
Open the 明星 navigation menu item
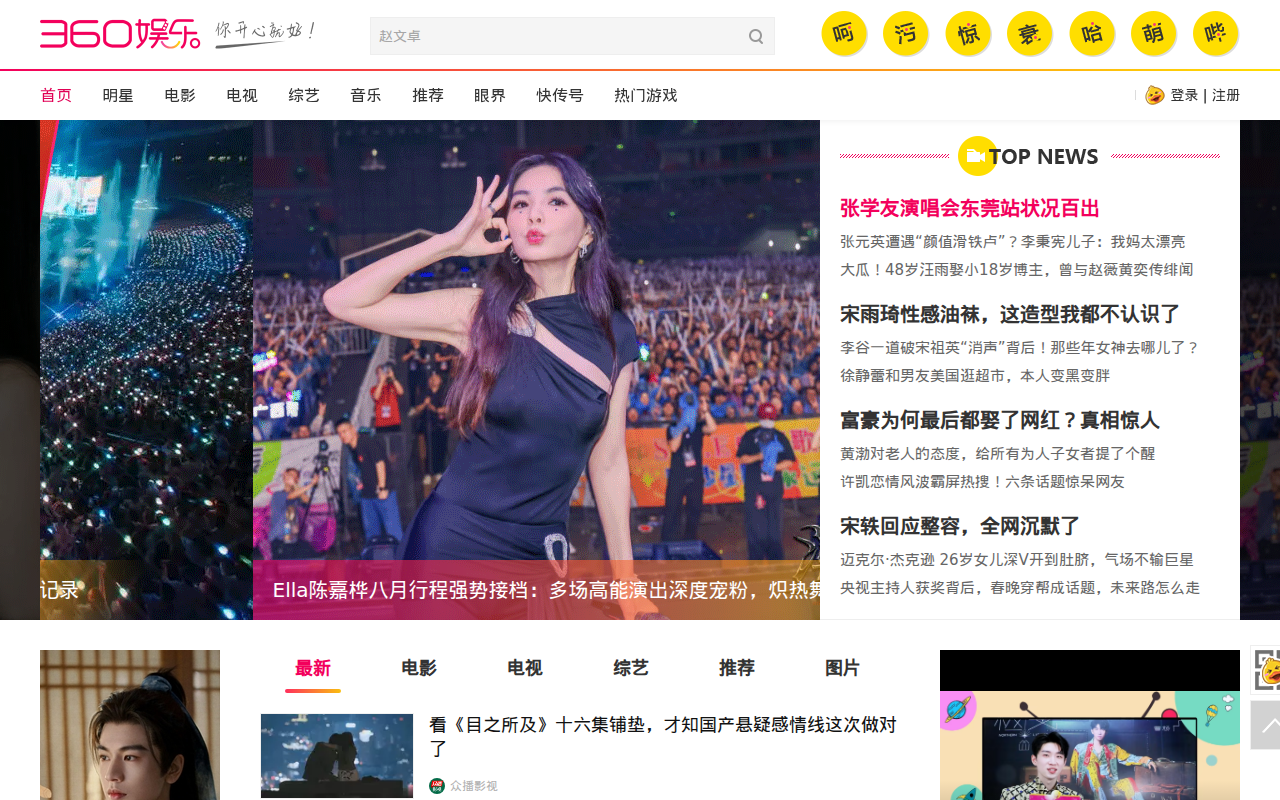click(118, 95)
